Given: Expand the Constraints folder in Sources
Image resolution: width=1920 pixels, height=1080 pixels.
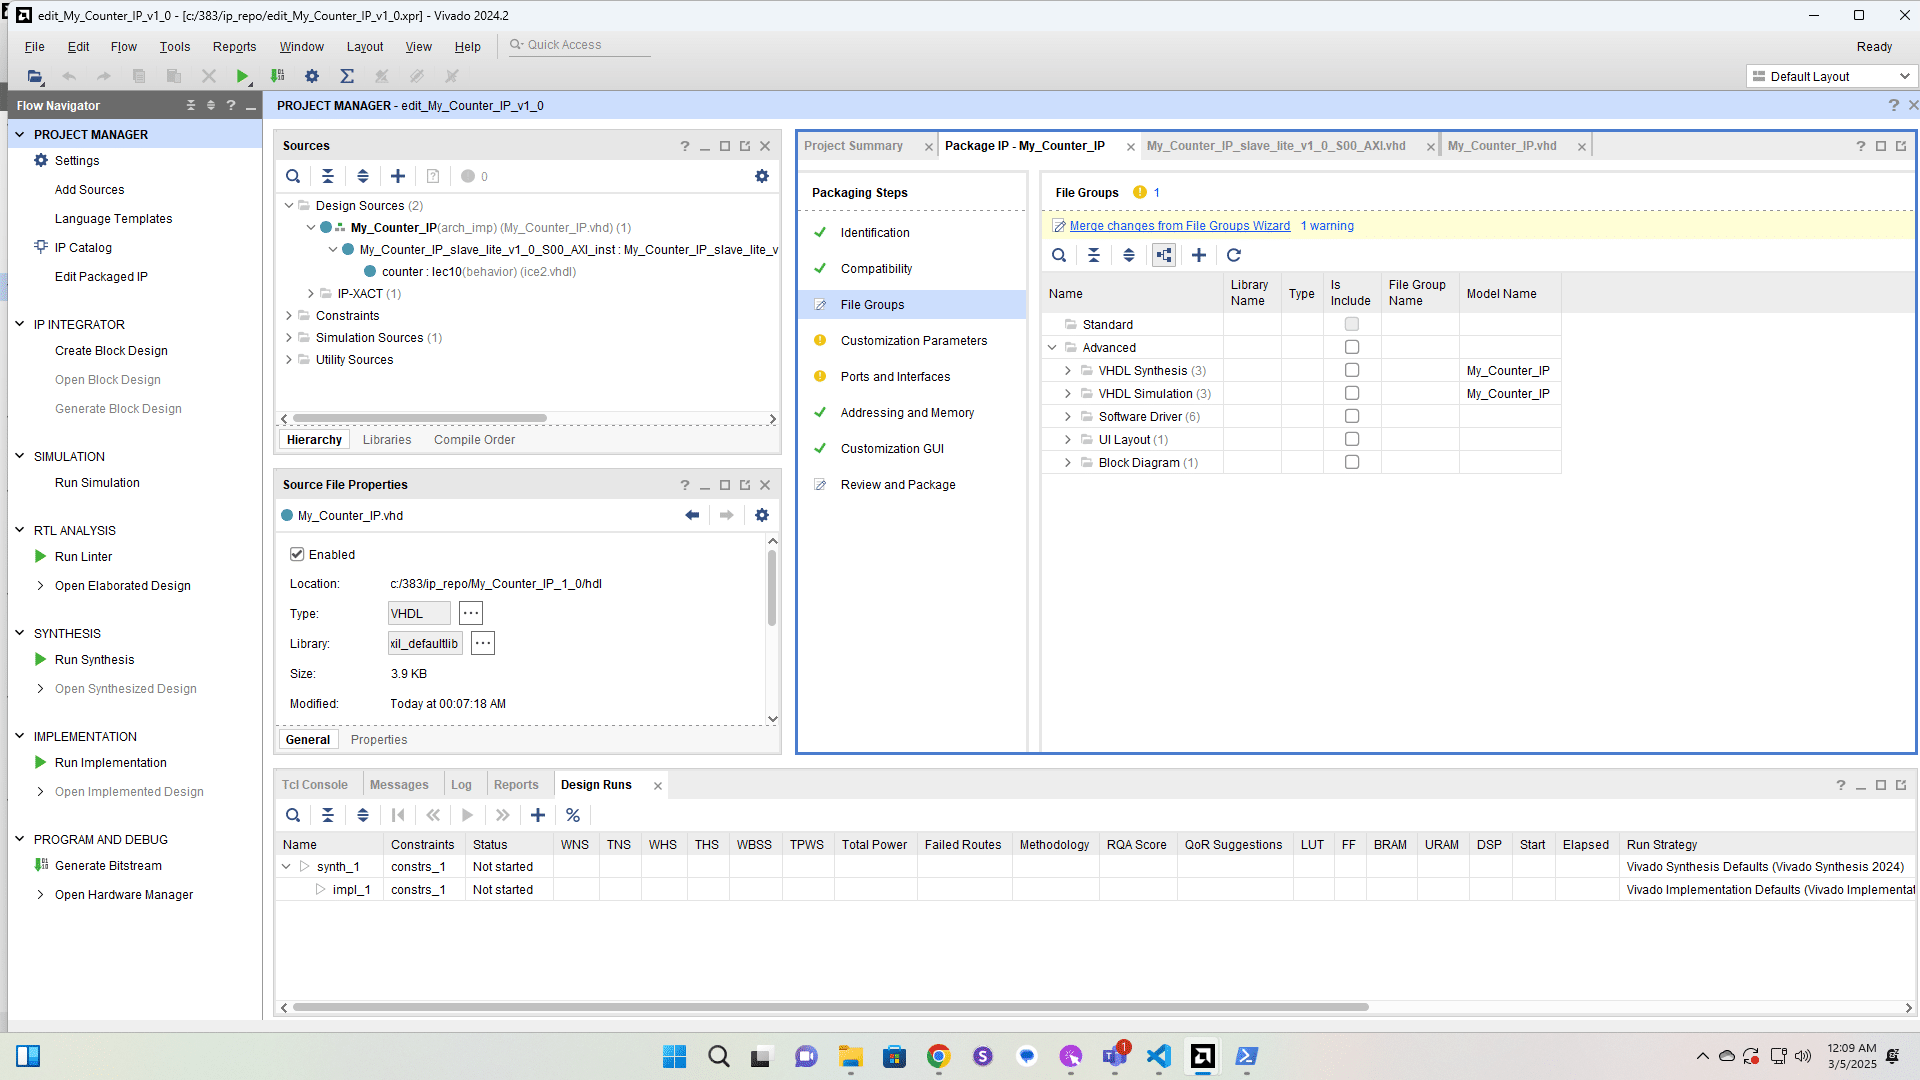Looking at the screenshot, I should click(x=287, y=315).
